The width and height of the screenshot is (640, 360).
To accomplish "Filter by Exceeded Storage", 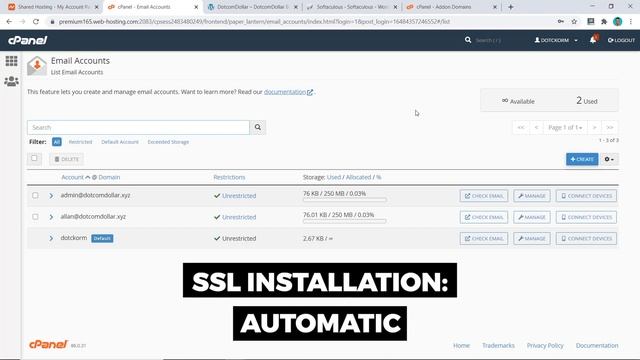I will click(x=168, y=142).
